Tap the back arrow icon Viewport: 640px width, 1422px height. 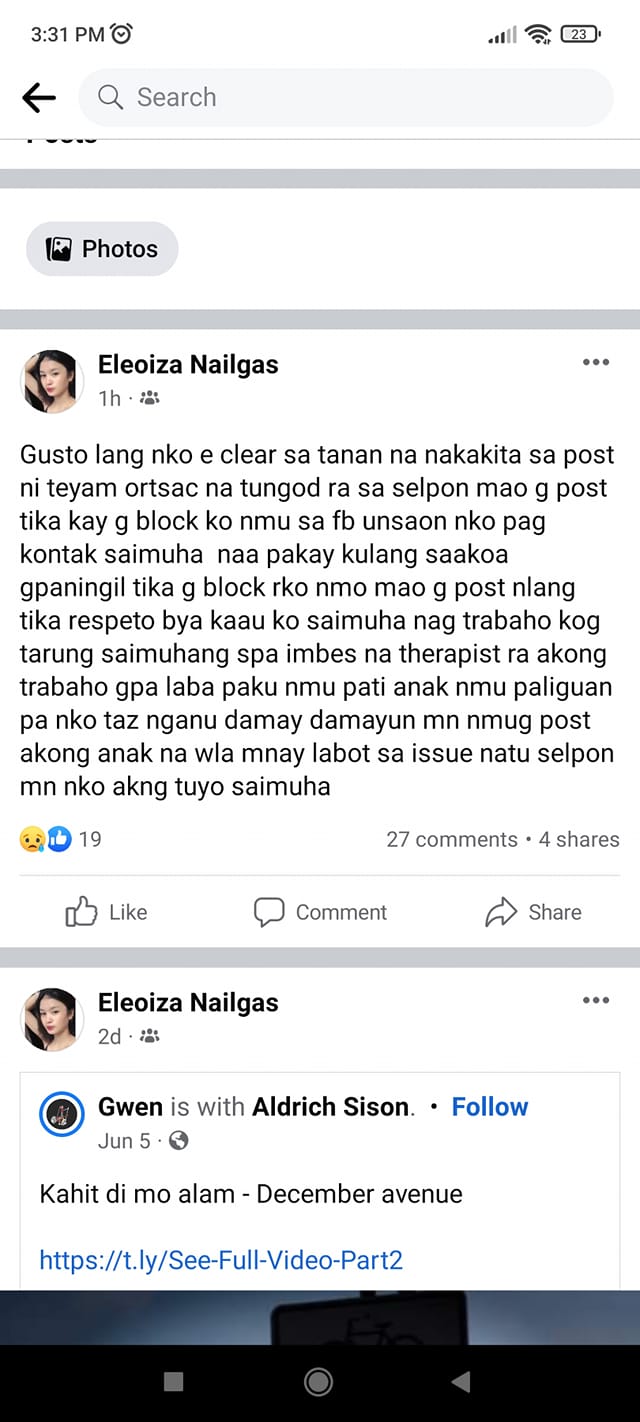[39, 97]
